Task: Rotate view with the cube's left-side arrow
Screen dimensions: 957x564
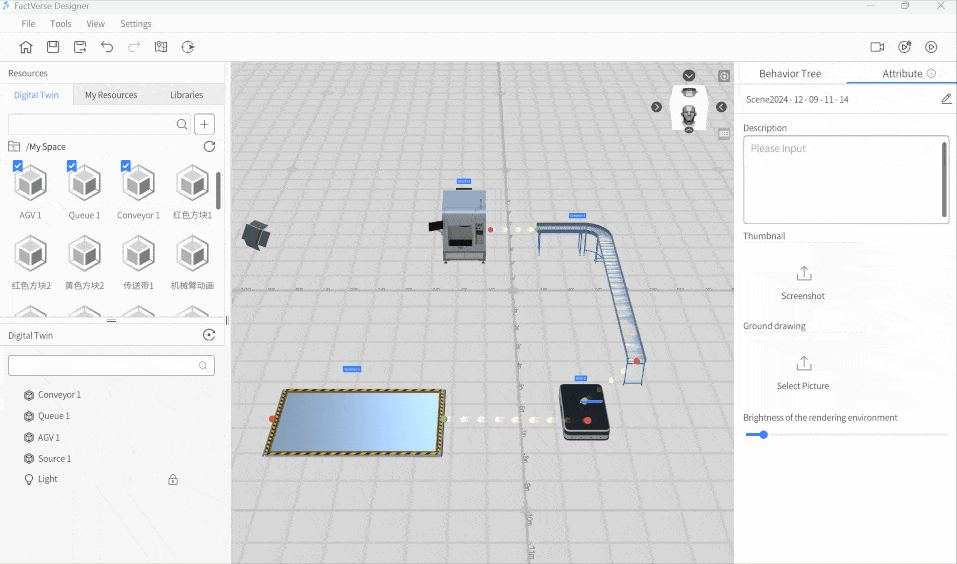Action: coord(657,107)
